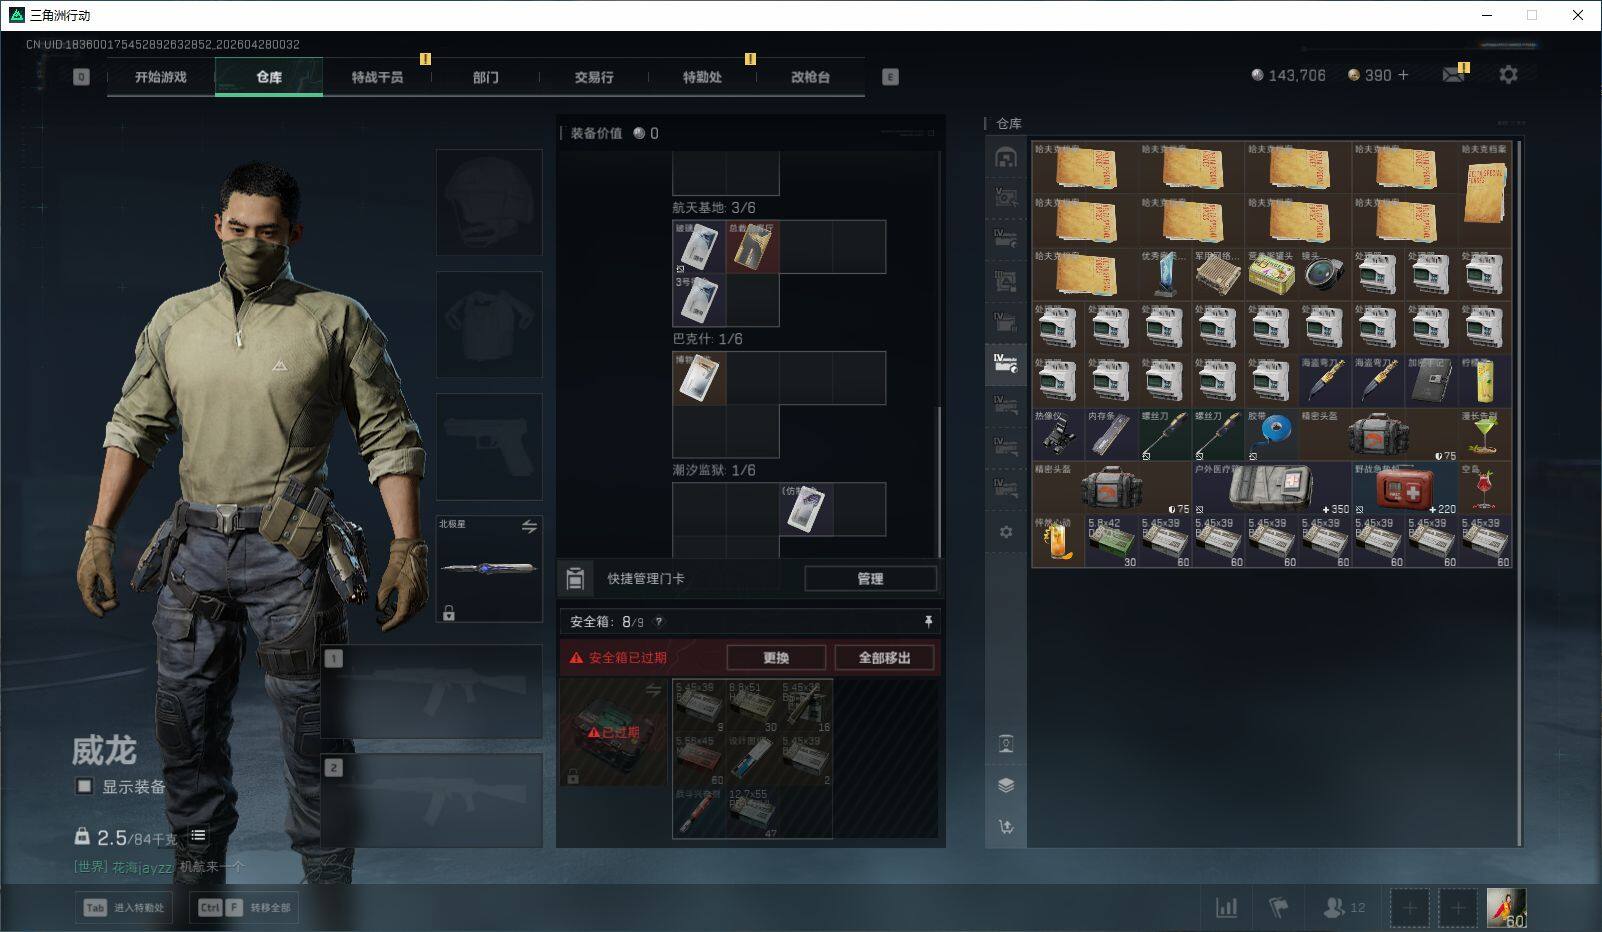This screenshot has height=932, width=1602.
Task: Select the 仓库 tab
Action: click(x=269, y=77)
